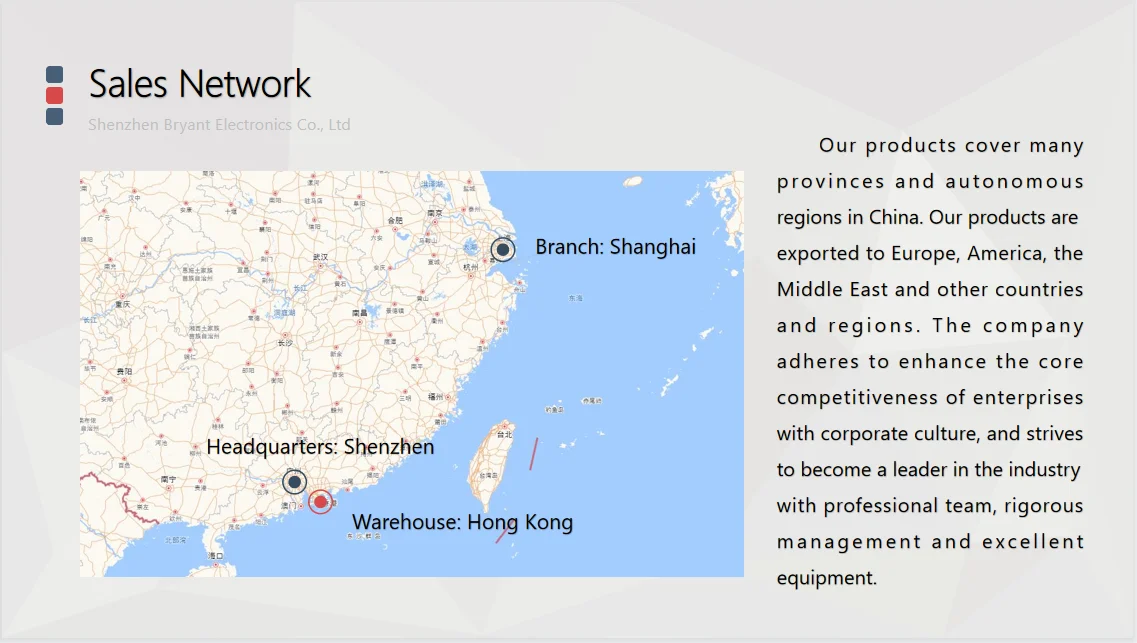Click the text 'competitiveness of enterprises'
This screenshot has height=643, width=1137.
click(x=930, y=398)
